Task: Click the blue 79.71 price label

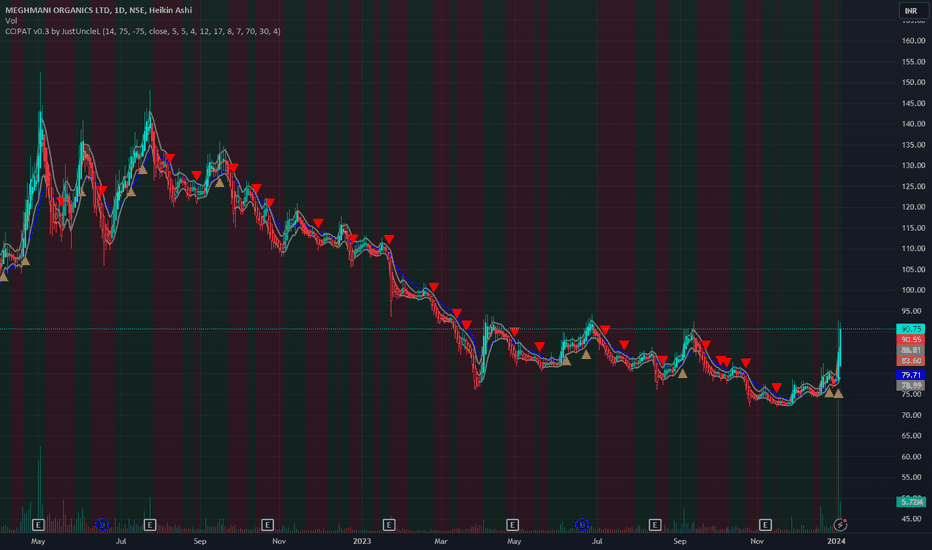Action: point(911,375)
